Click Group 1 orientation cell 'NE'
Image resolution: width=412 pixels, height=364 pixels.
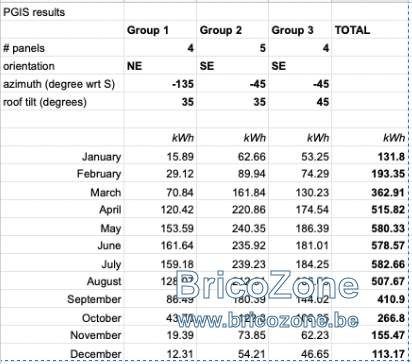(x=160, y=66)
